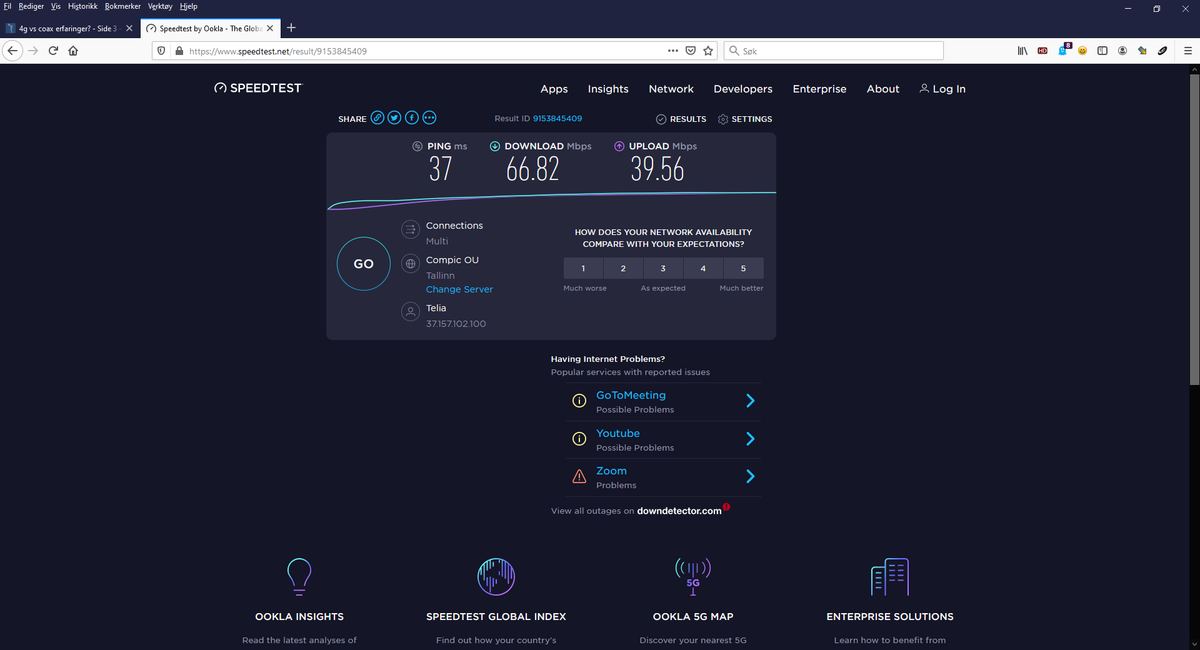
Task: Open Speedtest SETTINGS
Action: [x=745, y=119]
